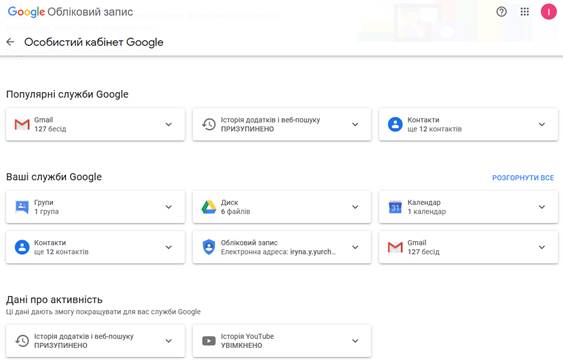Click the shield icon in Обліковий запис card

[209, 247]
